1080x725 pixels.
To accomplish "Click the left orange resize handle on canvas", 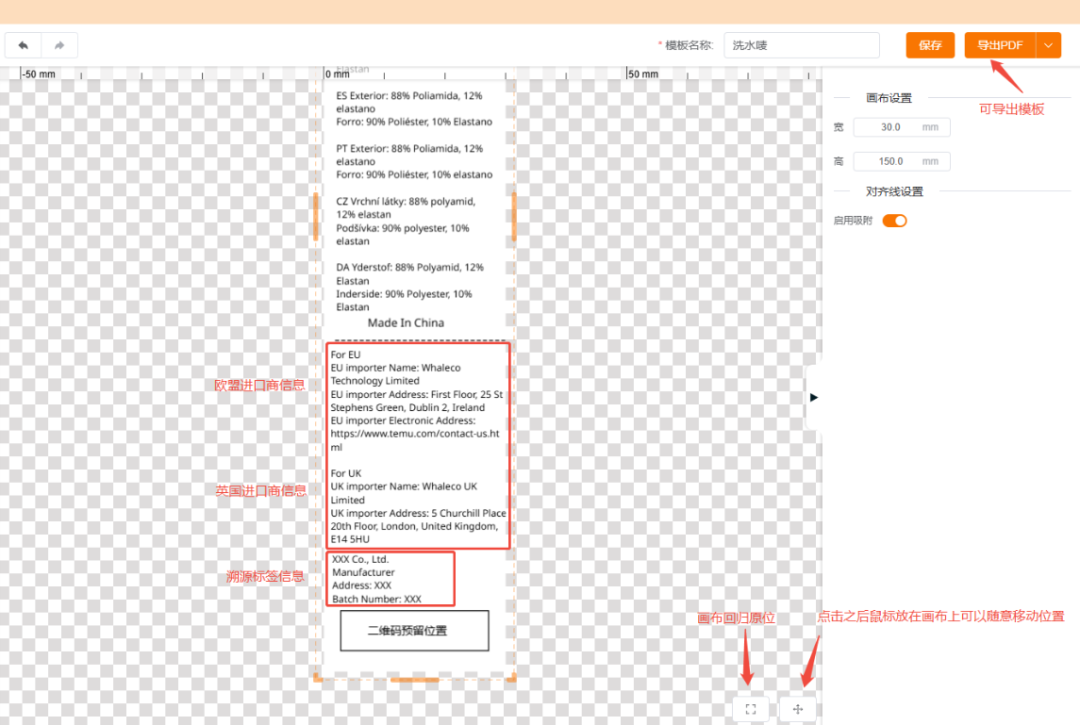I will point(315,216).
